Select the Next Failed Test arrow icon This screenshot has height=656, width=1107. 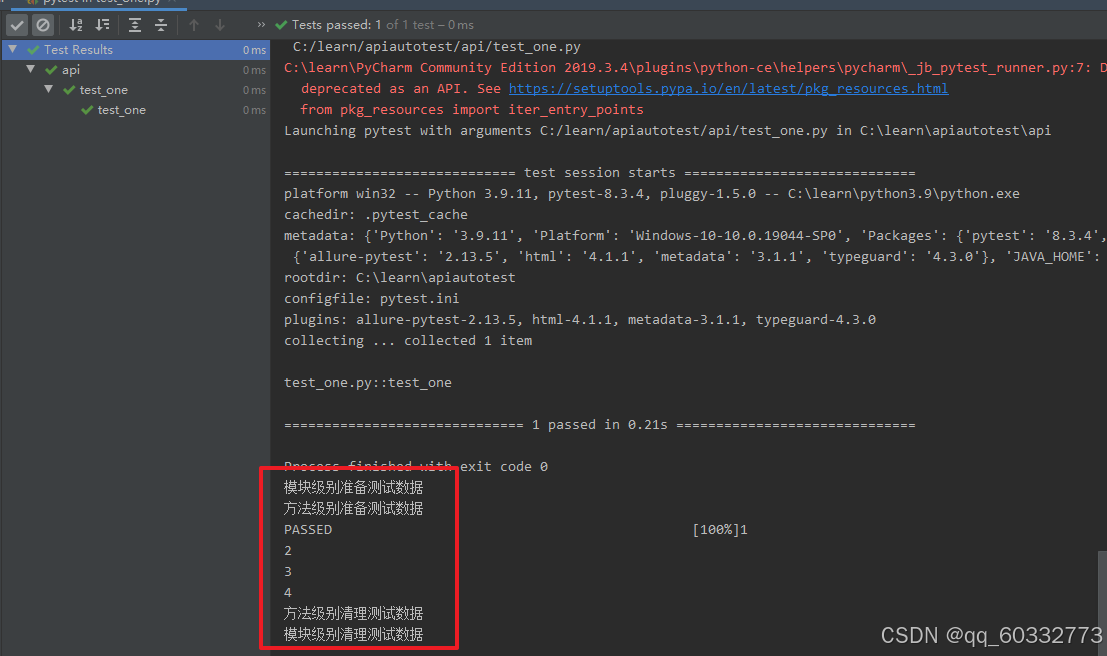coord(218,25)
